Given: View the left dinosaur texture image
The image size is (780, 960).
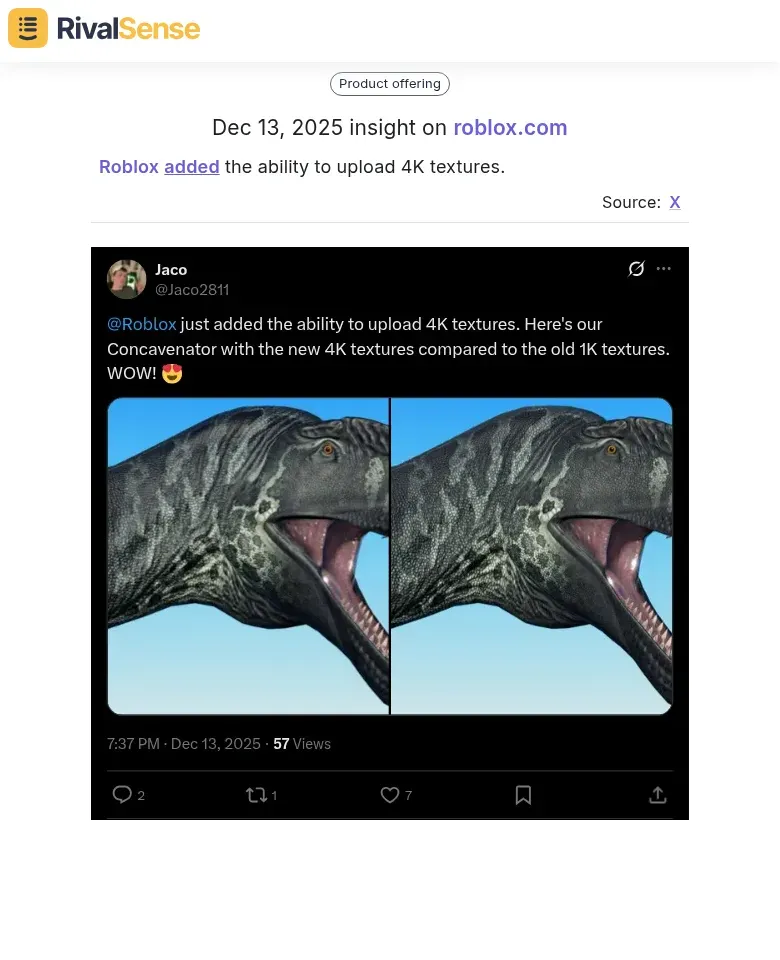Looking at the screenshot, I should pos(248,556).
